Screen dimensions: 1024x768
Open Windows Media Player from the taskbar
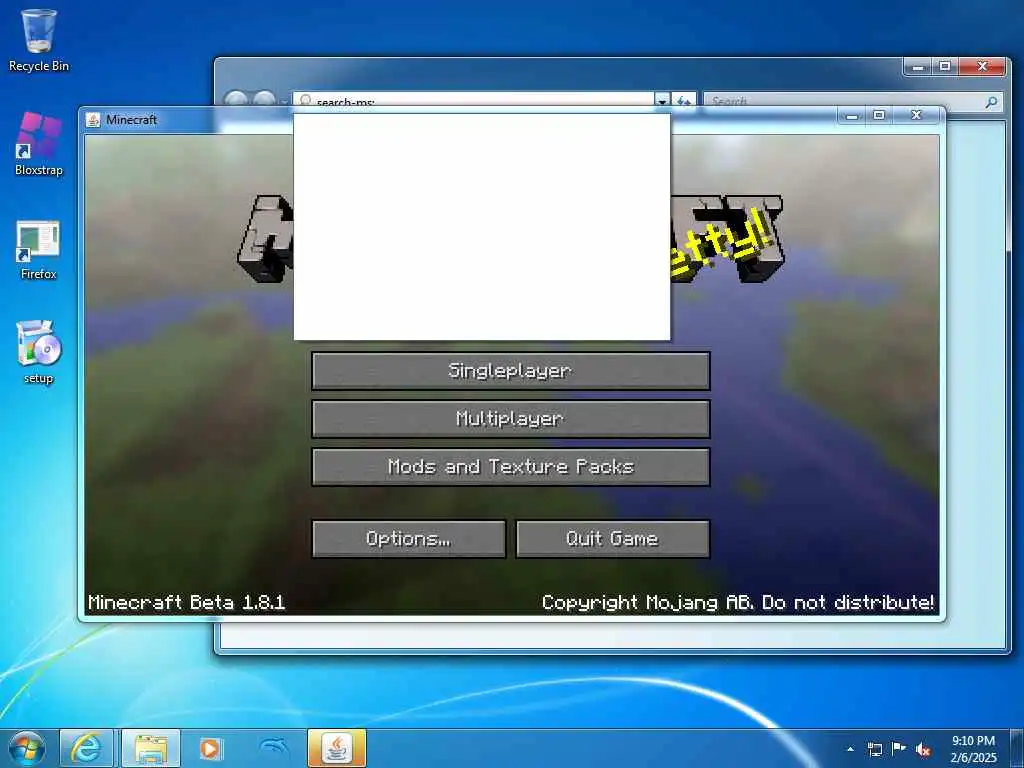point(210,748)
